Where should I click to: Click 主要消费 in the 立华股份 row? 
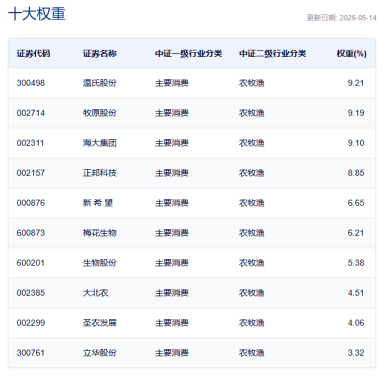click(x=172, y=353)
